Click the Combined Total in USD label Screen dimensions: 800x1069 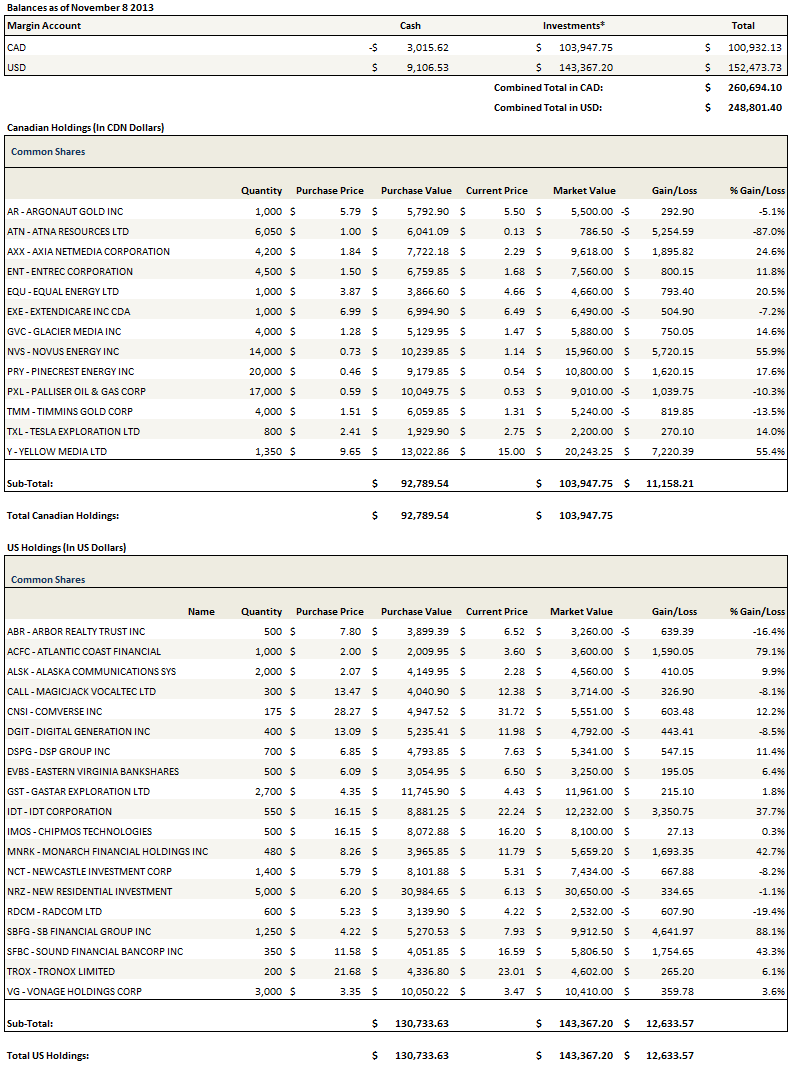coord(547,107)
